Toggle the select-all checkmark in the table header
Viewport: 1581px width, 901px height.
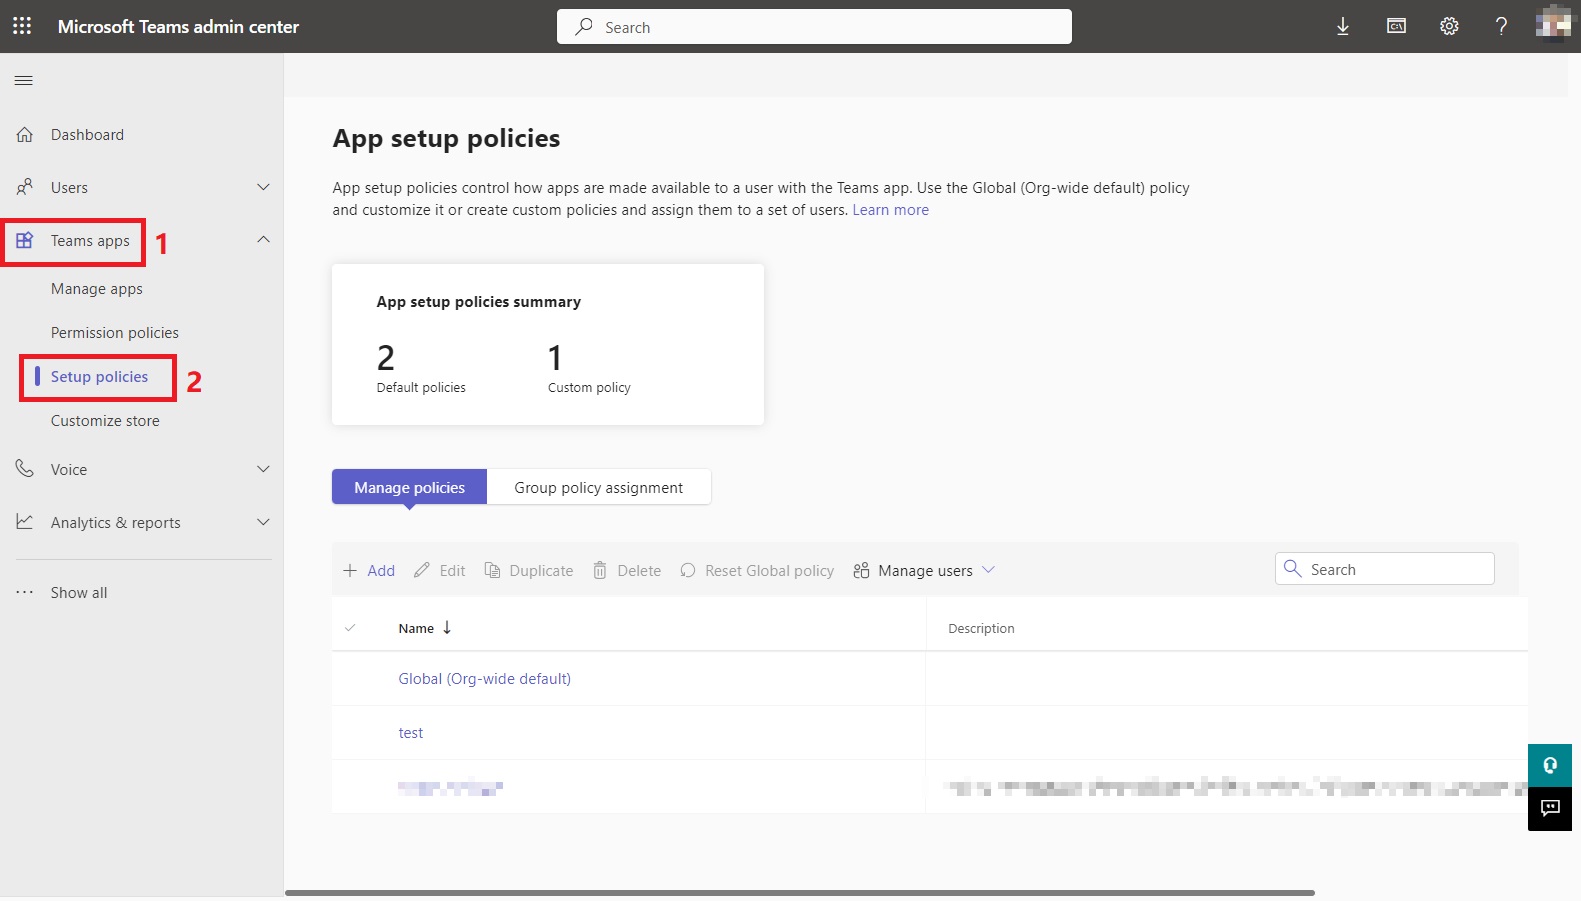(x=350, y=628)
